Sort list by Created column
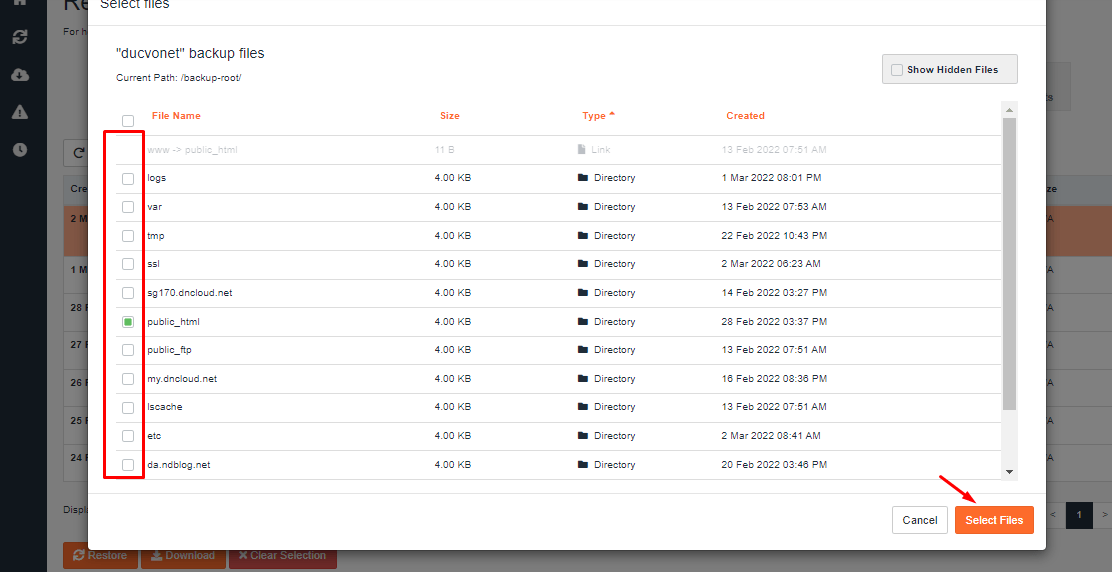 [745, 116]
